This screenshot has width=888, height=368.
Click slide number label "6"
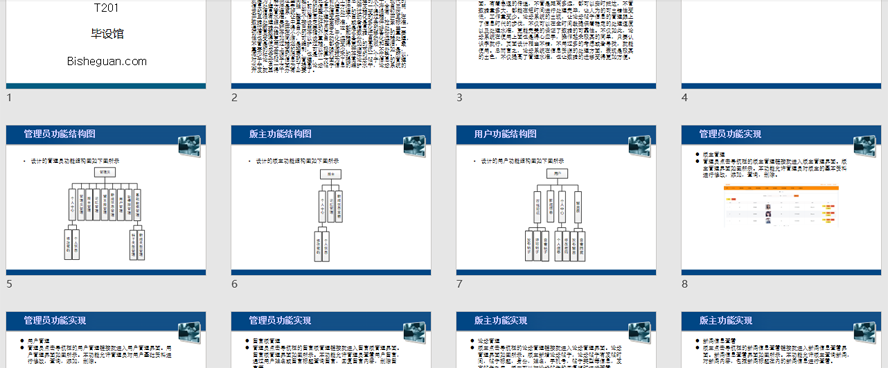[x=234, y=284]
